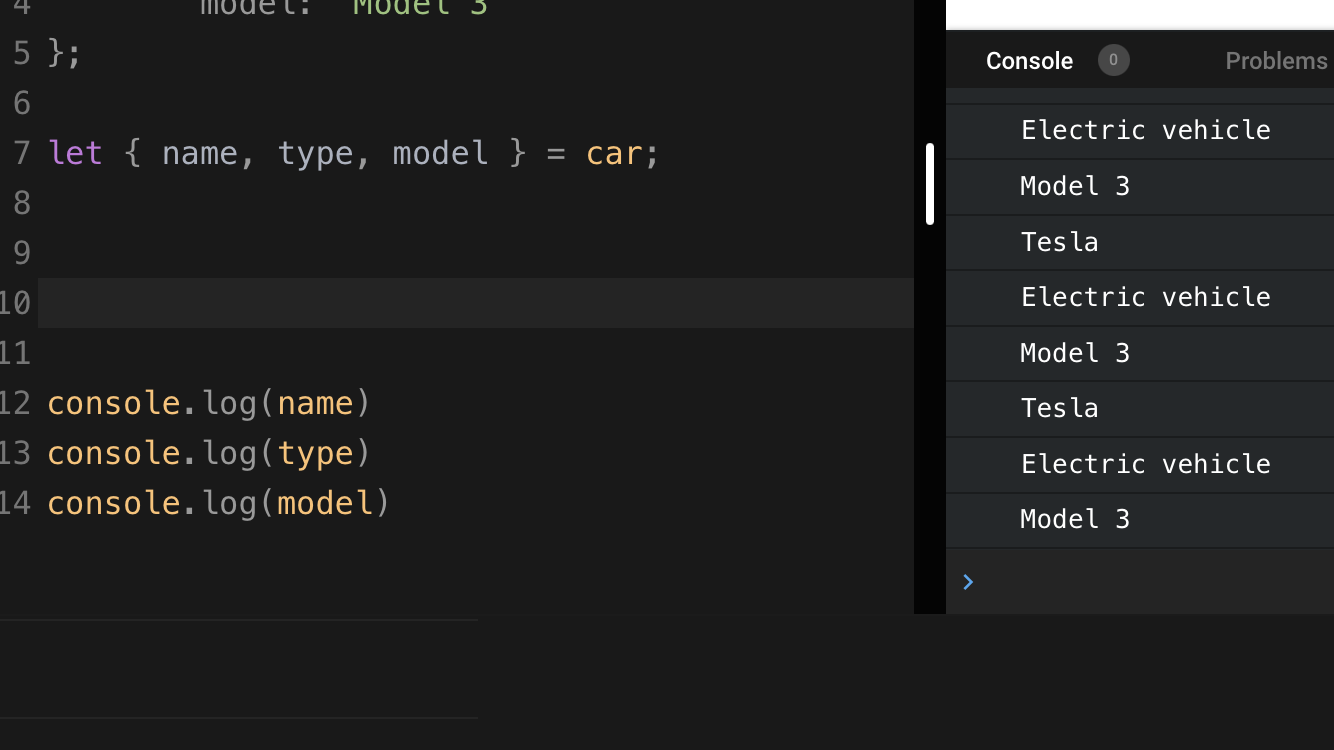This screenshot has width=1334, height=750.
Task: Click 'type' inside the destructuring braces
Action: (x=315, y=153)
